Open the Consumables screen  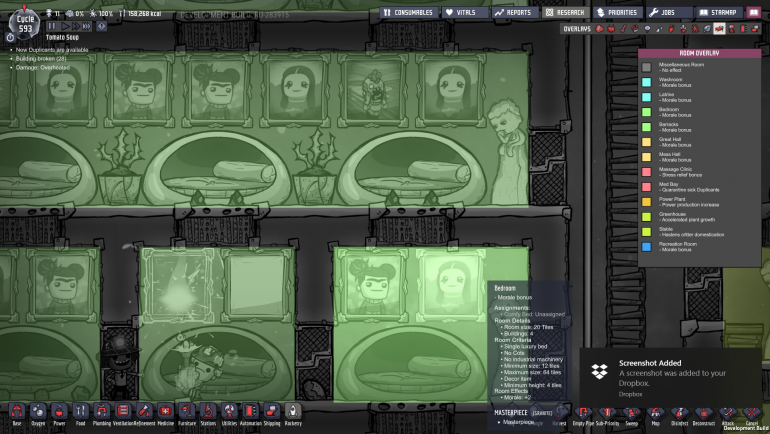point(409,12)
